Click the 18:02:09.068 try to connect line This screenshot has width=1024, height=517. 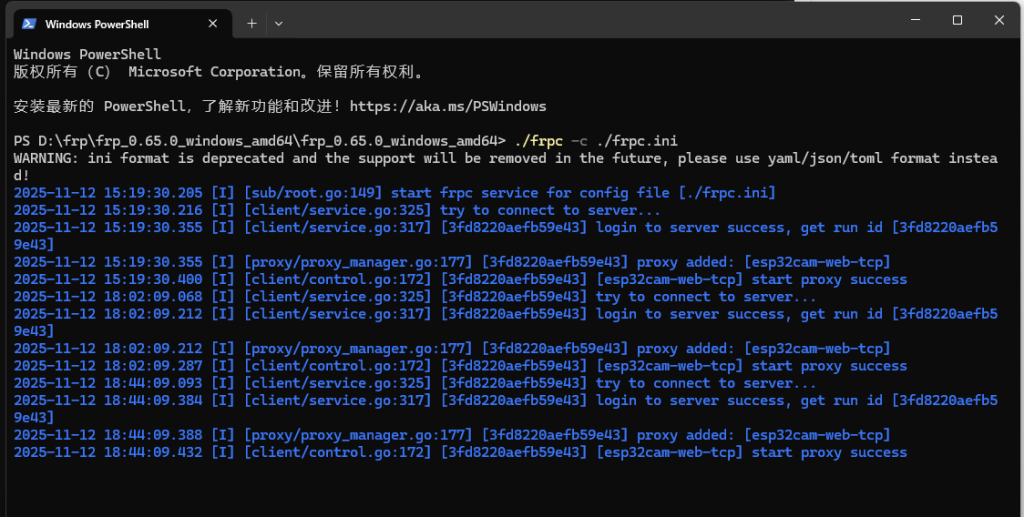point(415,296)
